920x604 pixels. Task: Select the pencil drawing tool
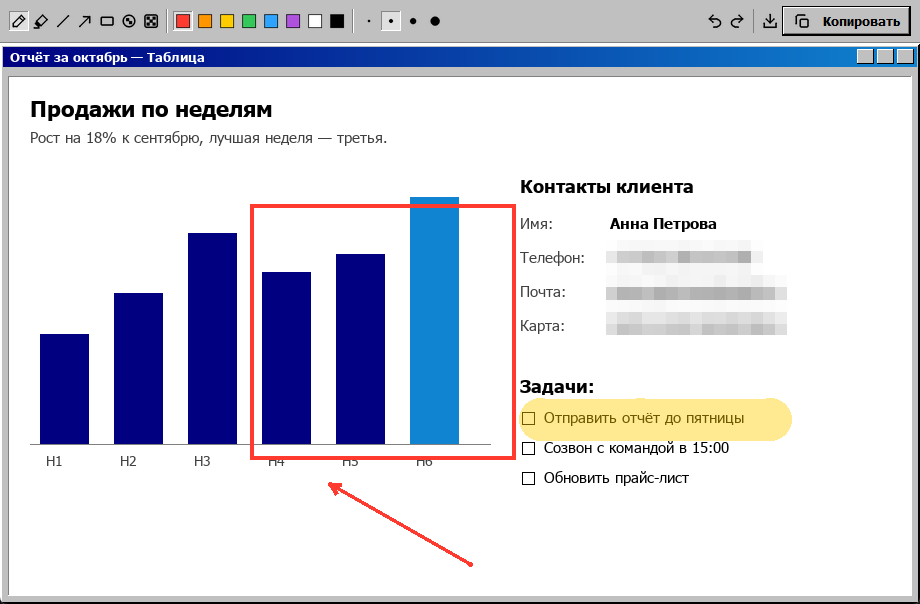tap(19, 22)
